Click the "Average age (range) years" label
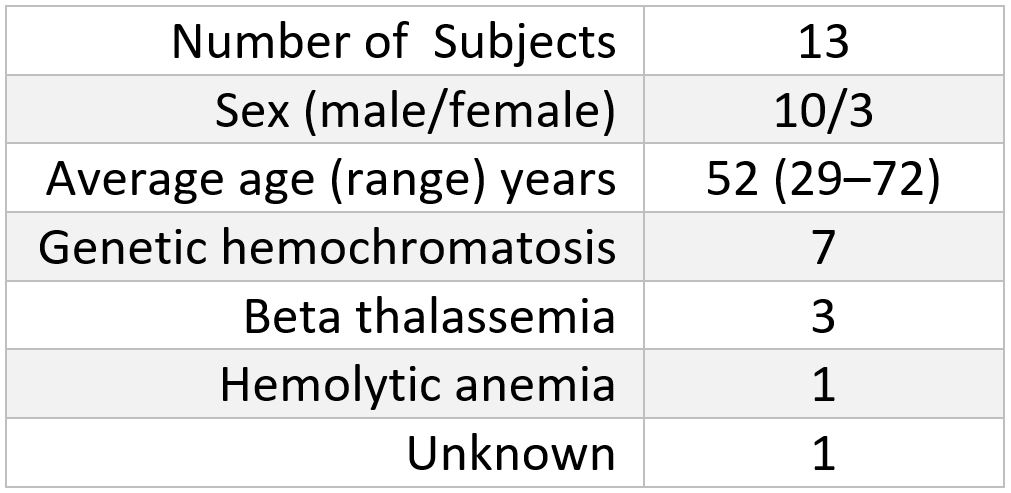This screenshot has height=493, width=1011. click(331, 179)
